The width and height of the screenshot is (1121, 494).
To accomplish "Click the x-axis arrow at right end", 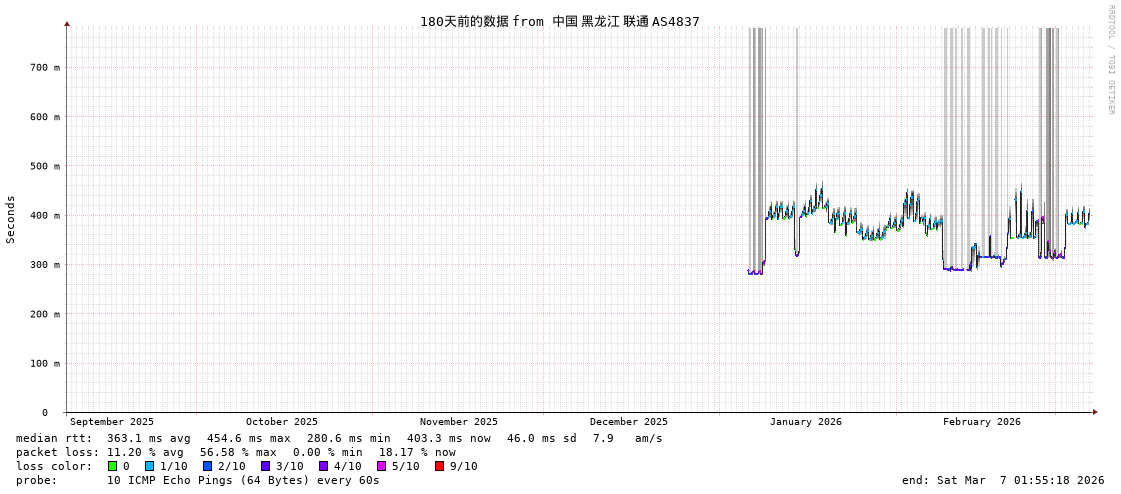I will [1095, 412].
